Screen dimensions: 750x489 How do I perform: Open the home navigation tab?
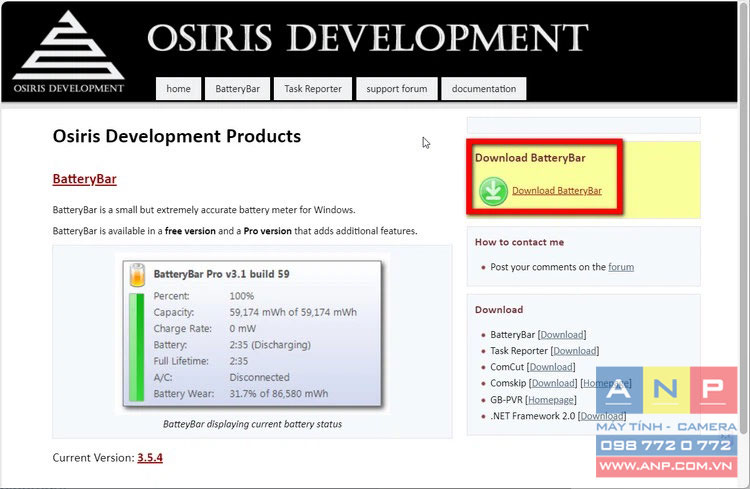178,89
